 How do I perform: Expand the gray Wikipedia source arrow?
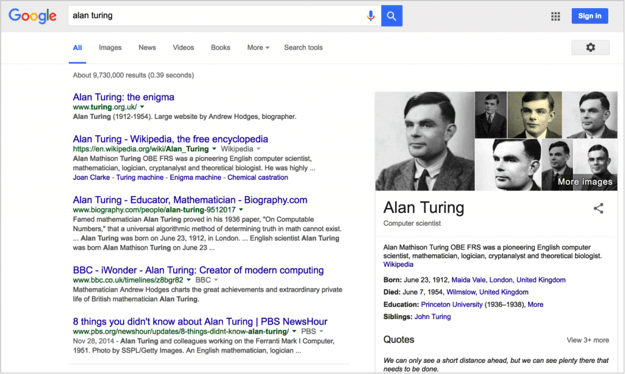click(x=259, y=149)
